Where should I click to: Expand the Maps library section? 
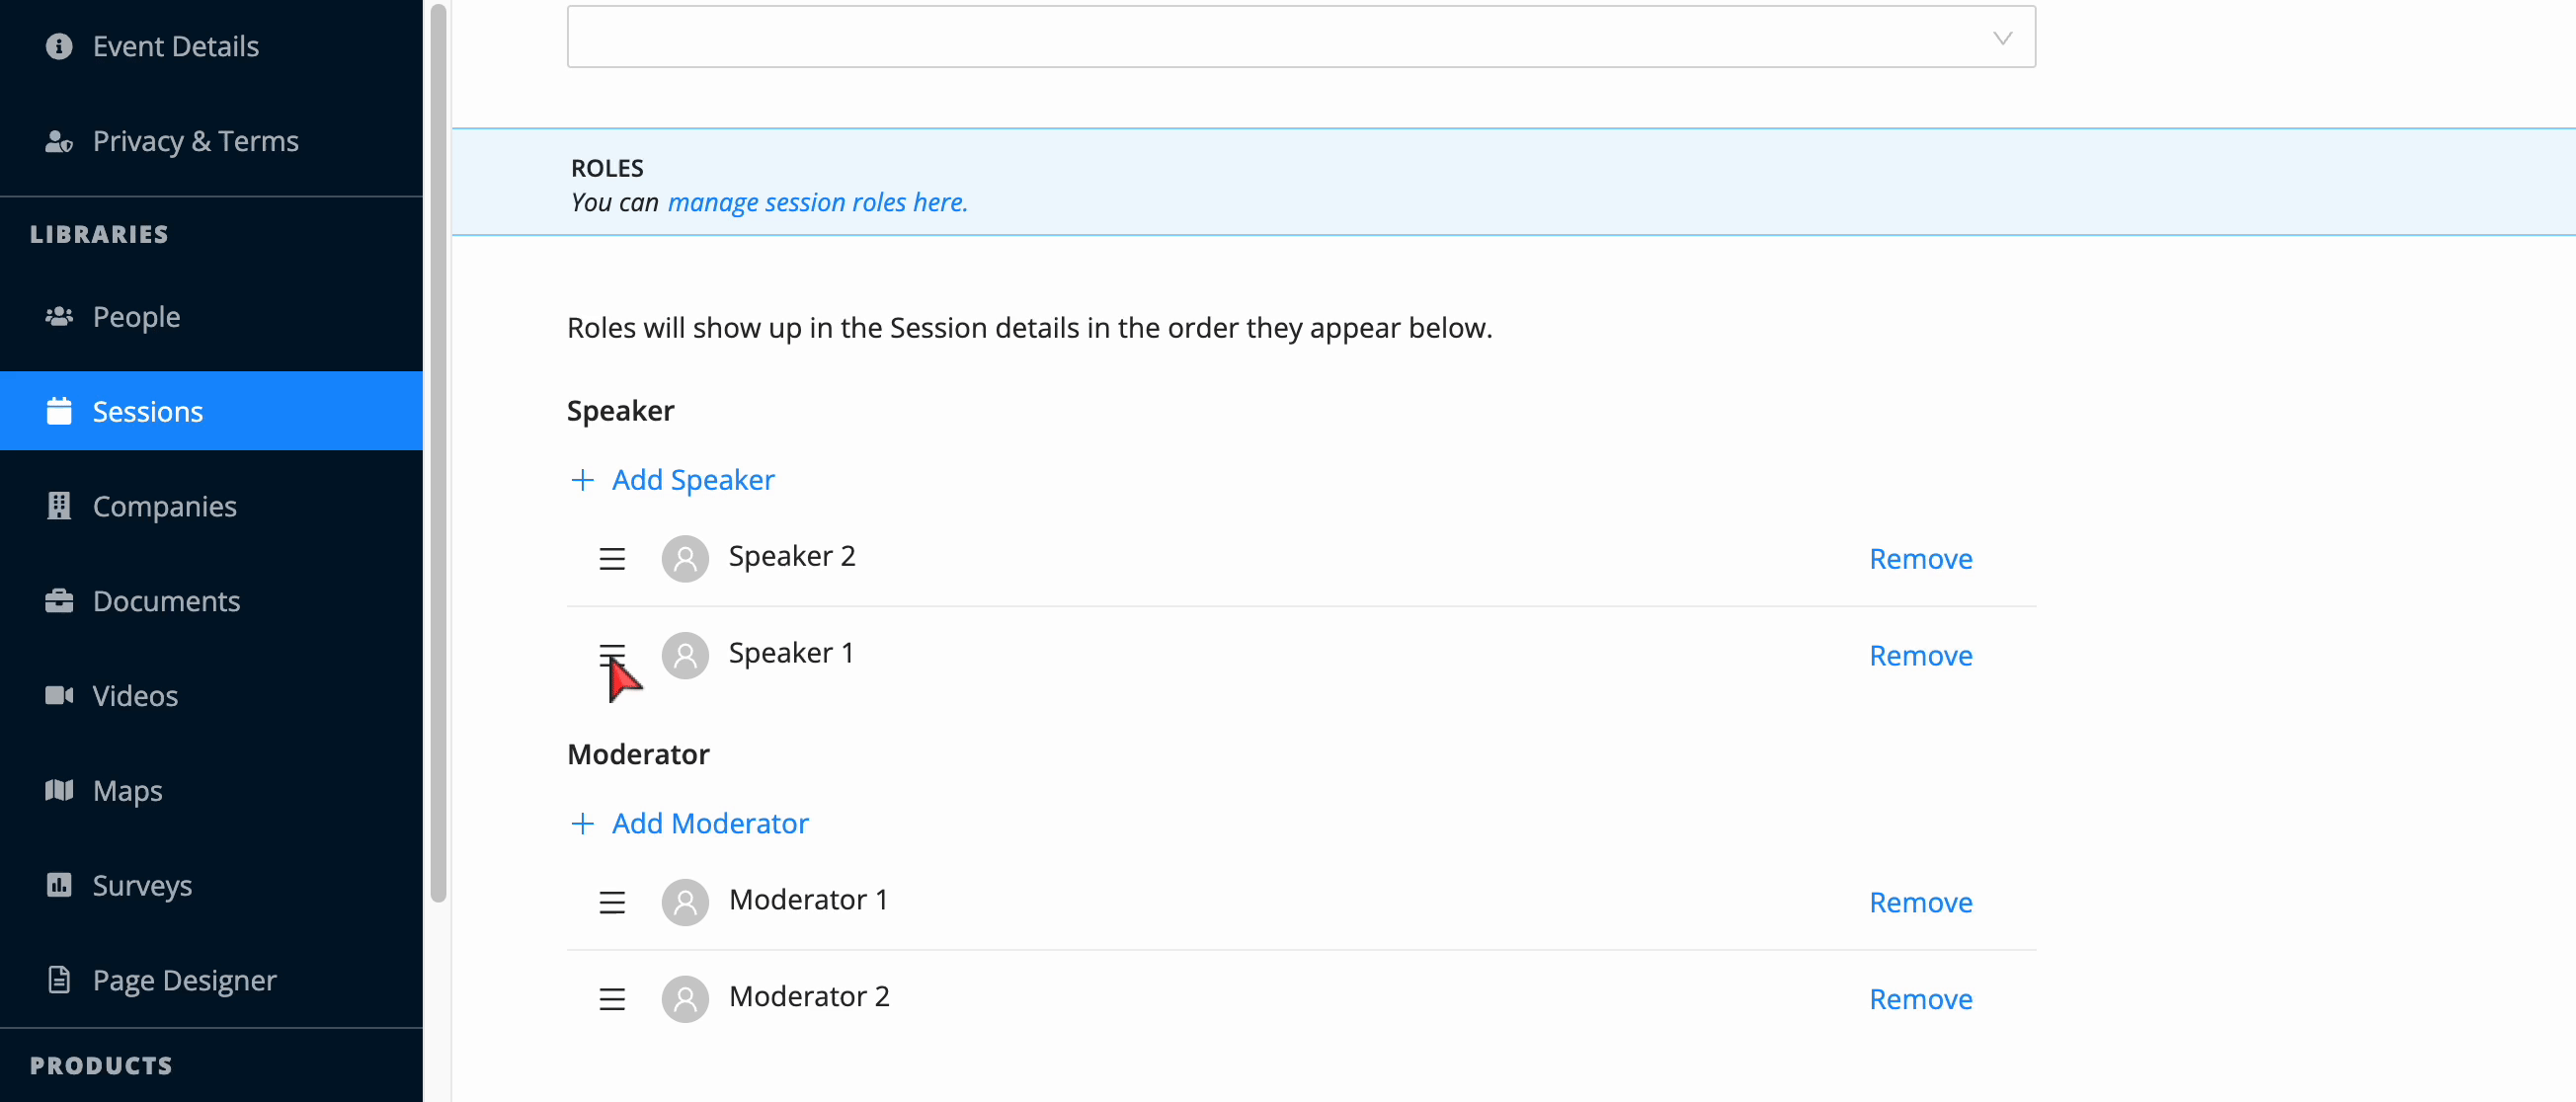126,790
